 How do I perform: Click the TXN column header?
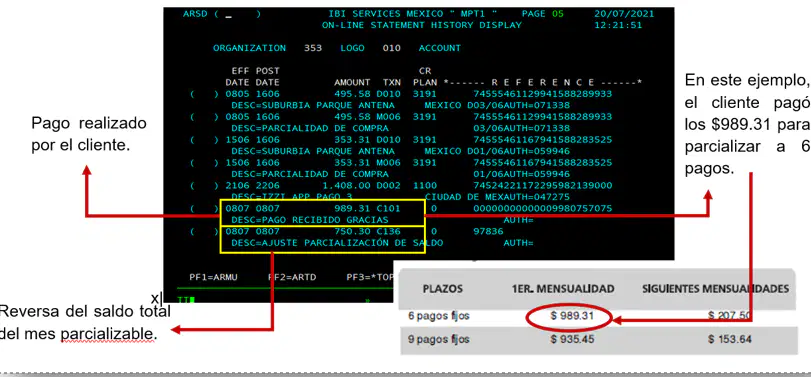tap(392, 82)
